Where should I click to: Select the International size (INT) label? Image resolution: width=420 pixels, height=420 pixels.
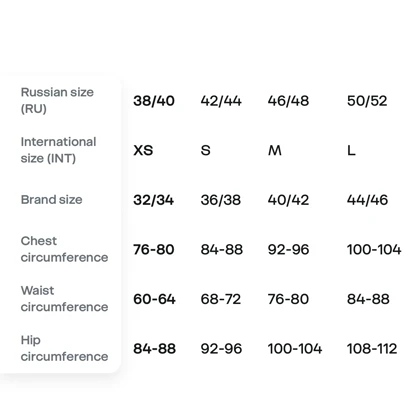click(x=58, y=150)
